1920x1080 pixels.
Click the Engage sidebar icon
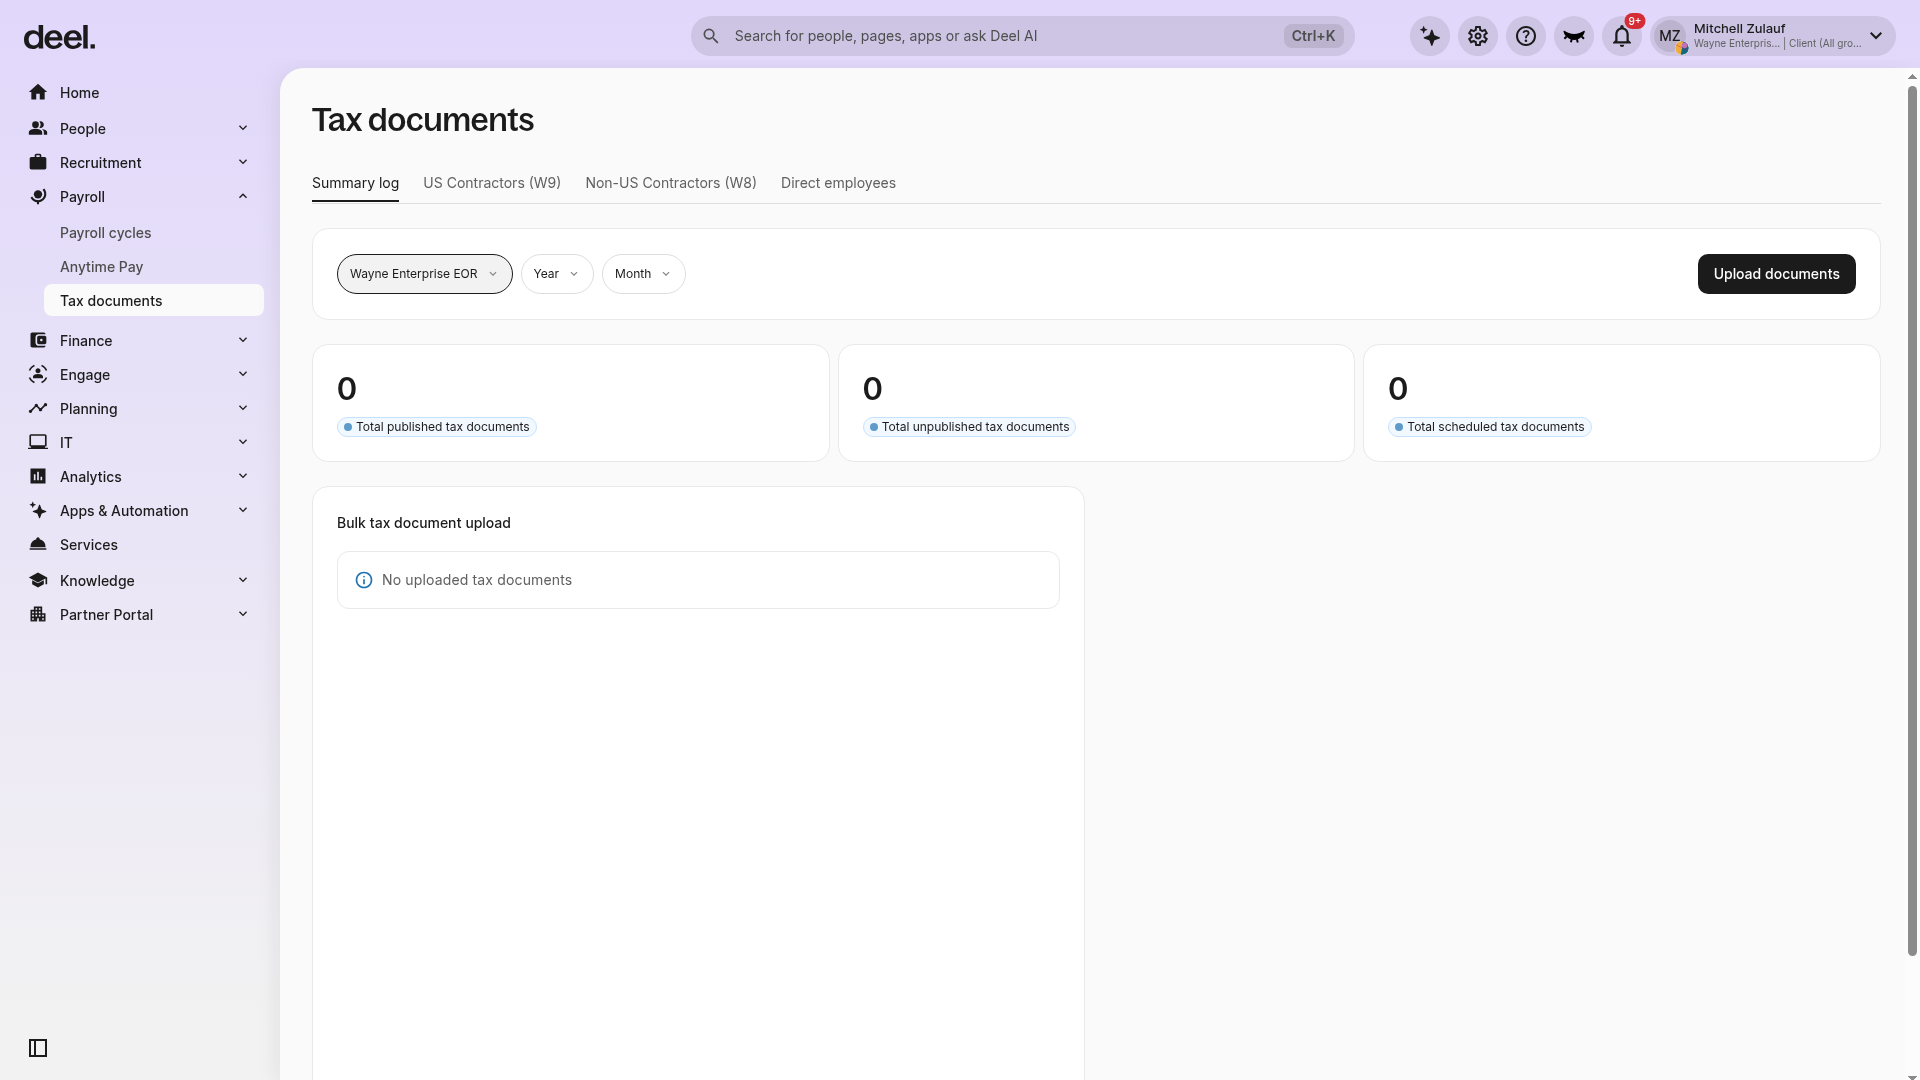click(x=38, y=374)
